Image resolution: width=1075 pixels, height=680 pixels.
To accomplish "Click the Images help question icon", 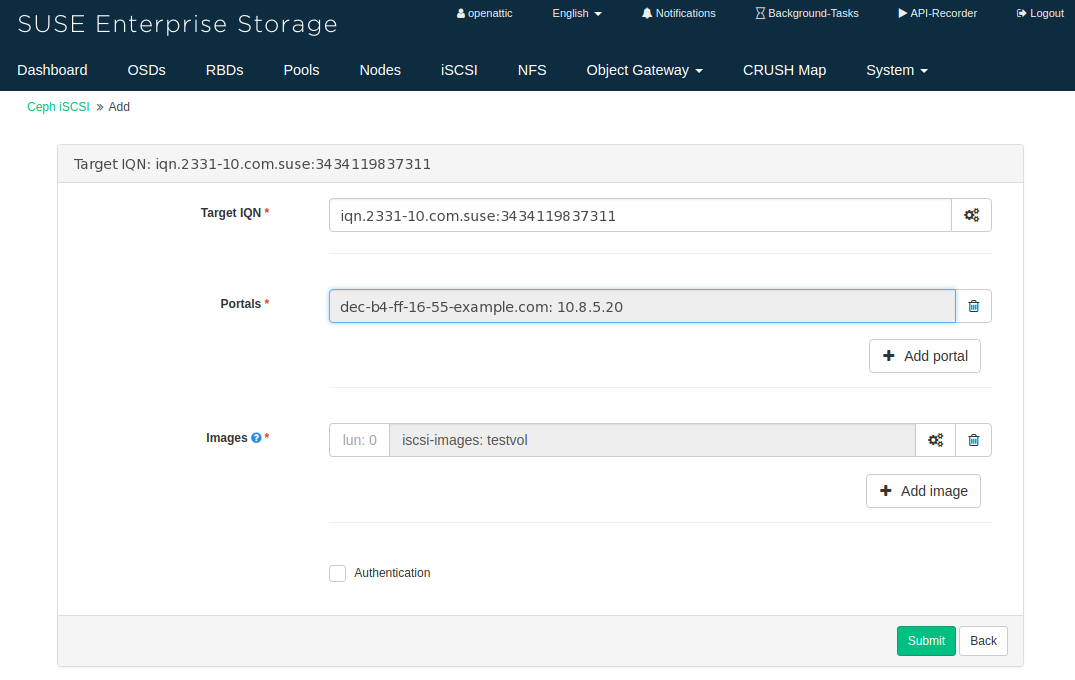I will pos(256,438).
